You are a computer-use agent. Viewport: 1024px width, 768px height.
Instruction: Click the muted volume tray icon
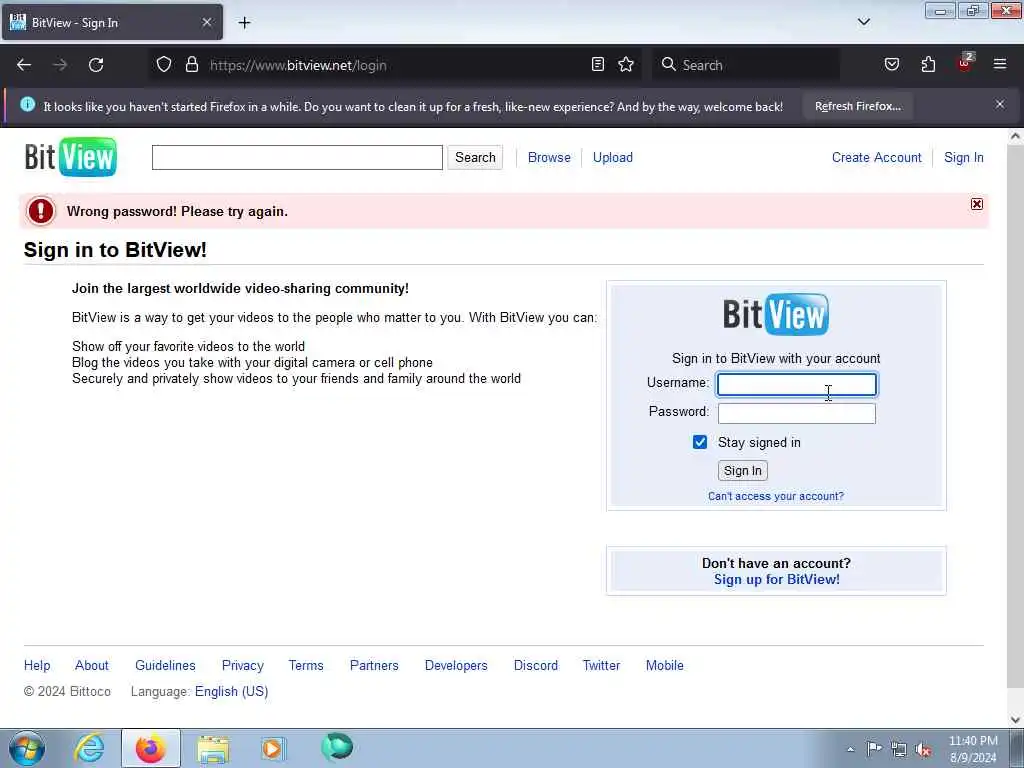[x=923, y=749]
